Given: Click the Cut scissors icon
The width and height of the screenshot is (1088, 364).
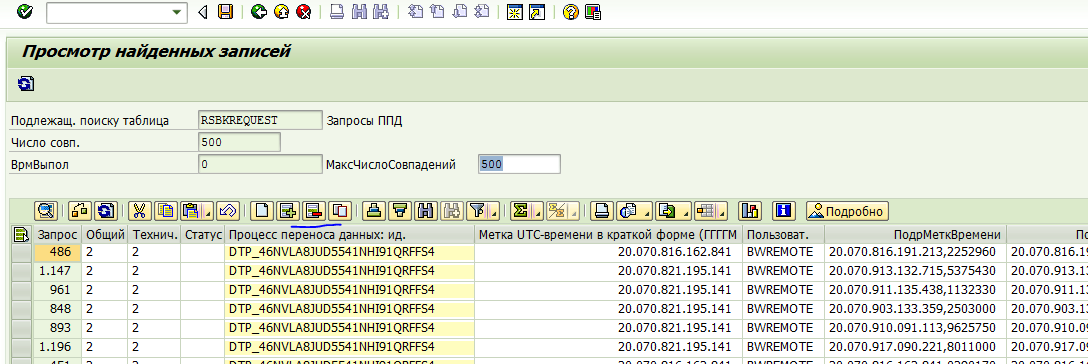Looking at the screenshot, I should click(x=139, y=210).
